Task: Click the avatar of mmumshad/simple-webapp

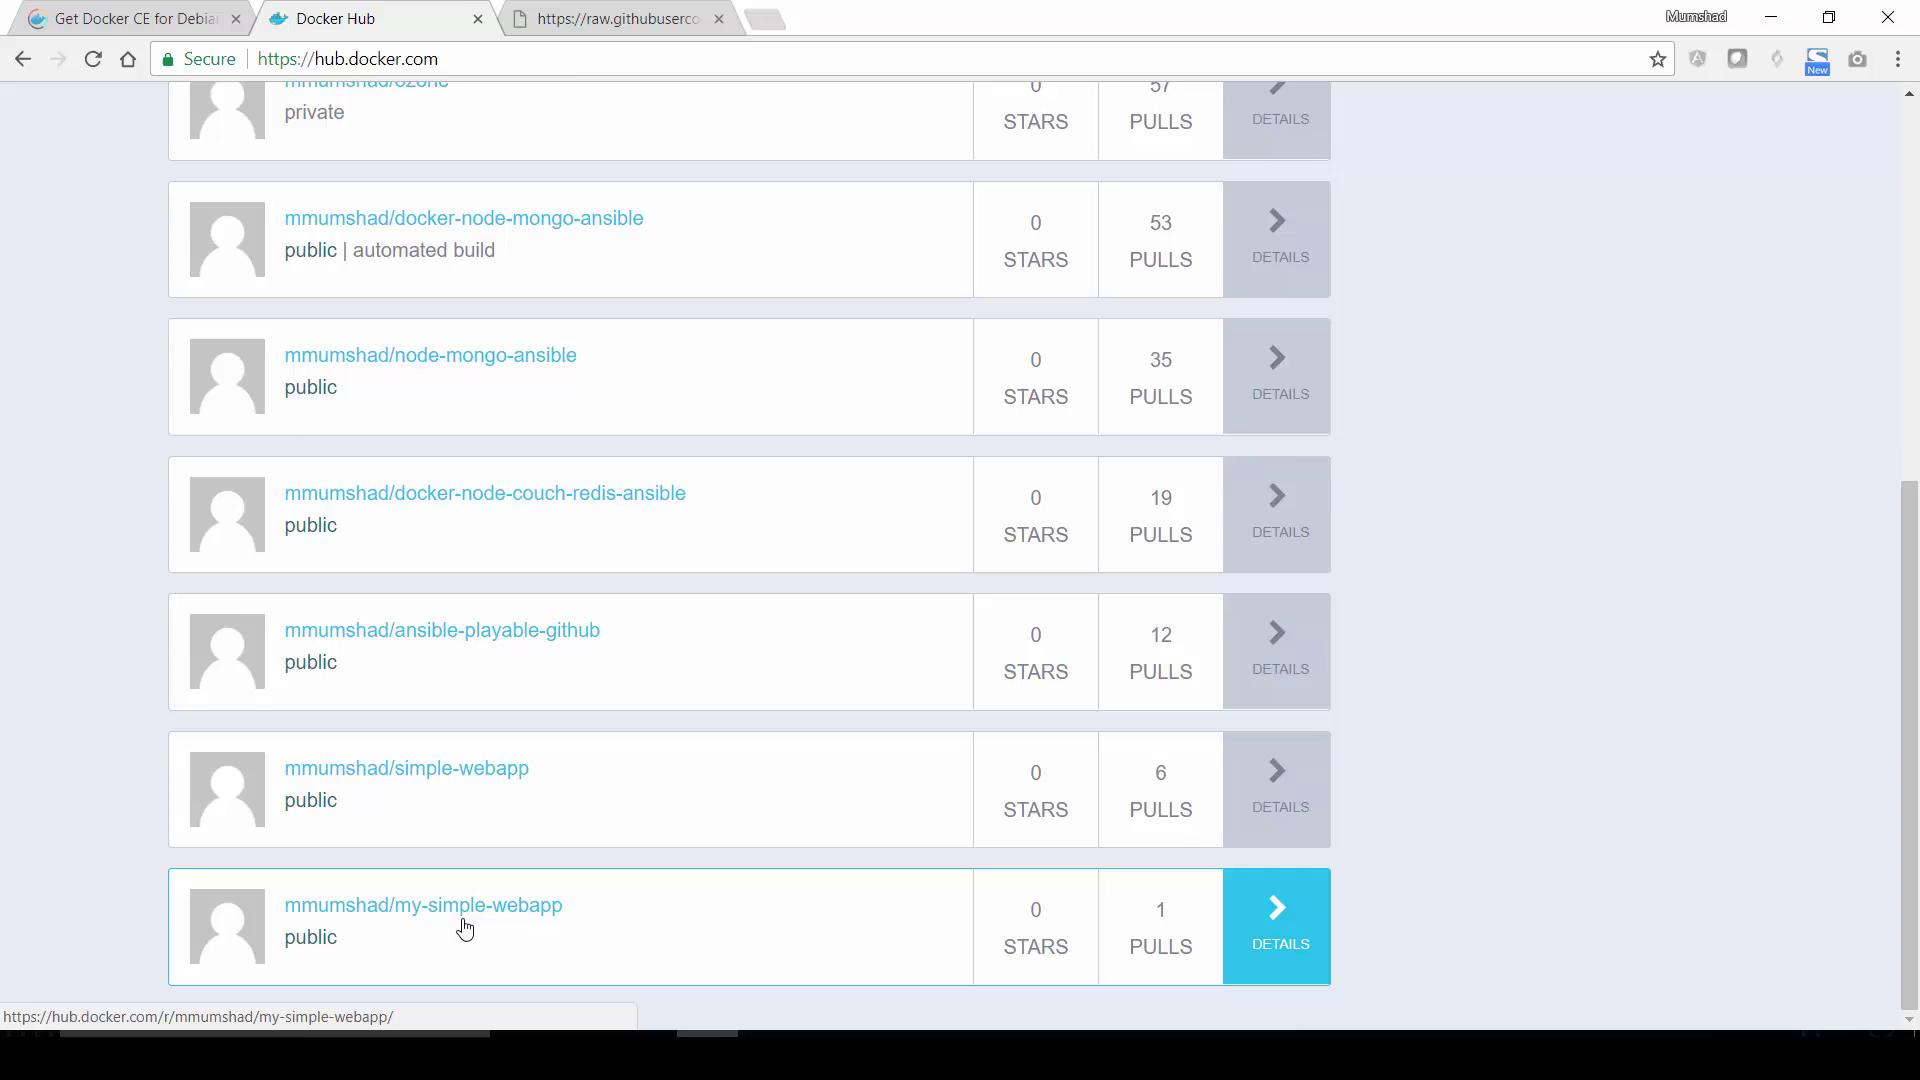Action: pyautogui.click(x=227, y=789)
